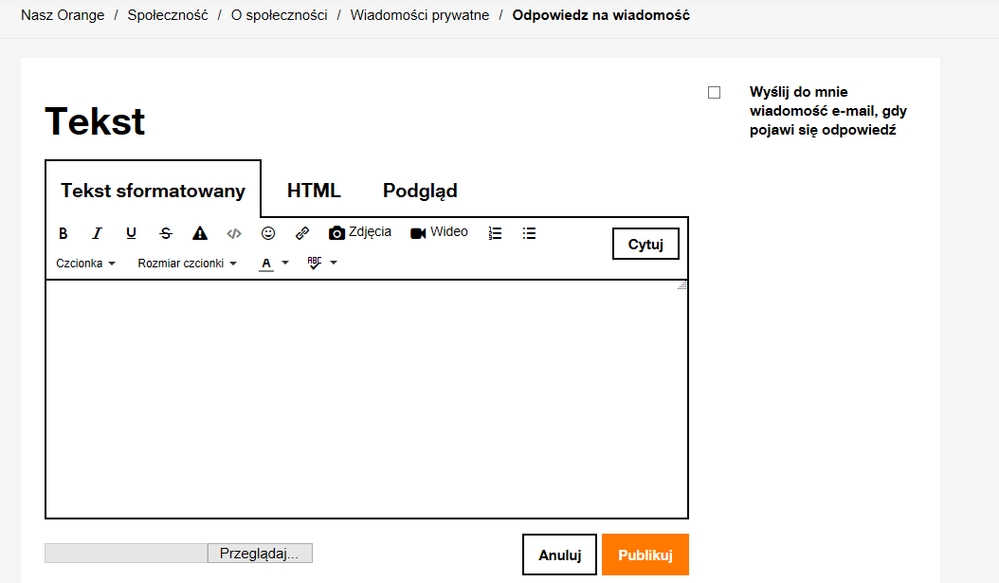Create a numbered list
999x583 pixels.
click(x=494, y=232)
